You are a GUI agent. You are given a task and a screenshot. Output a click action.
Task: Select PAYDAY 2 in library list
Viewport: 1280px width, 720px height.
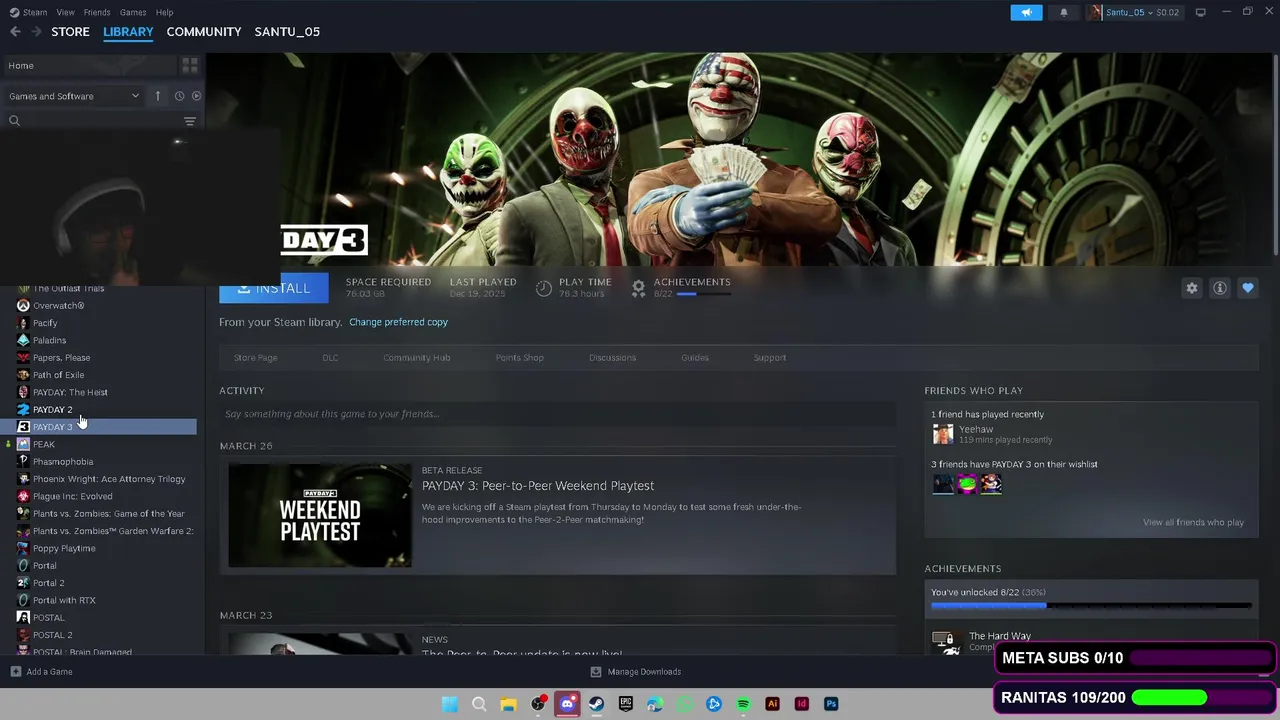click(x=52, y=409)
